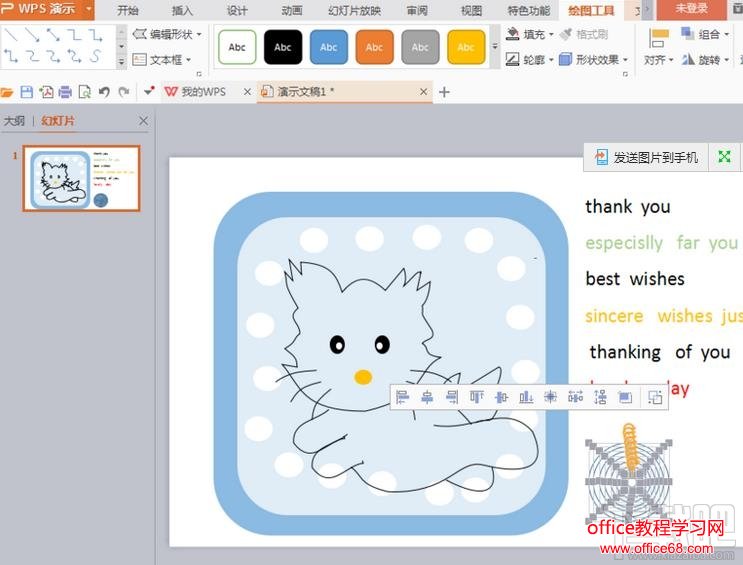Click the group objects icon in floating toolbar
The height and width of the screenshot is (565, 743).
655,397
